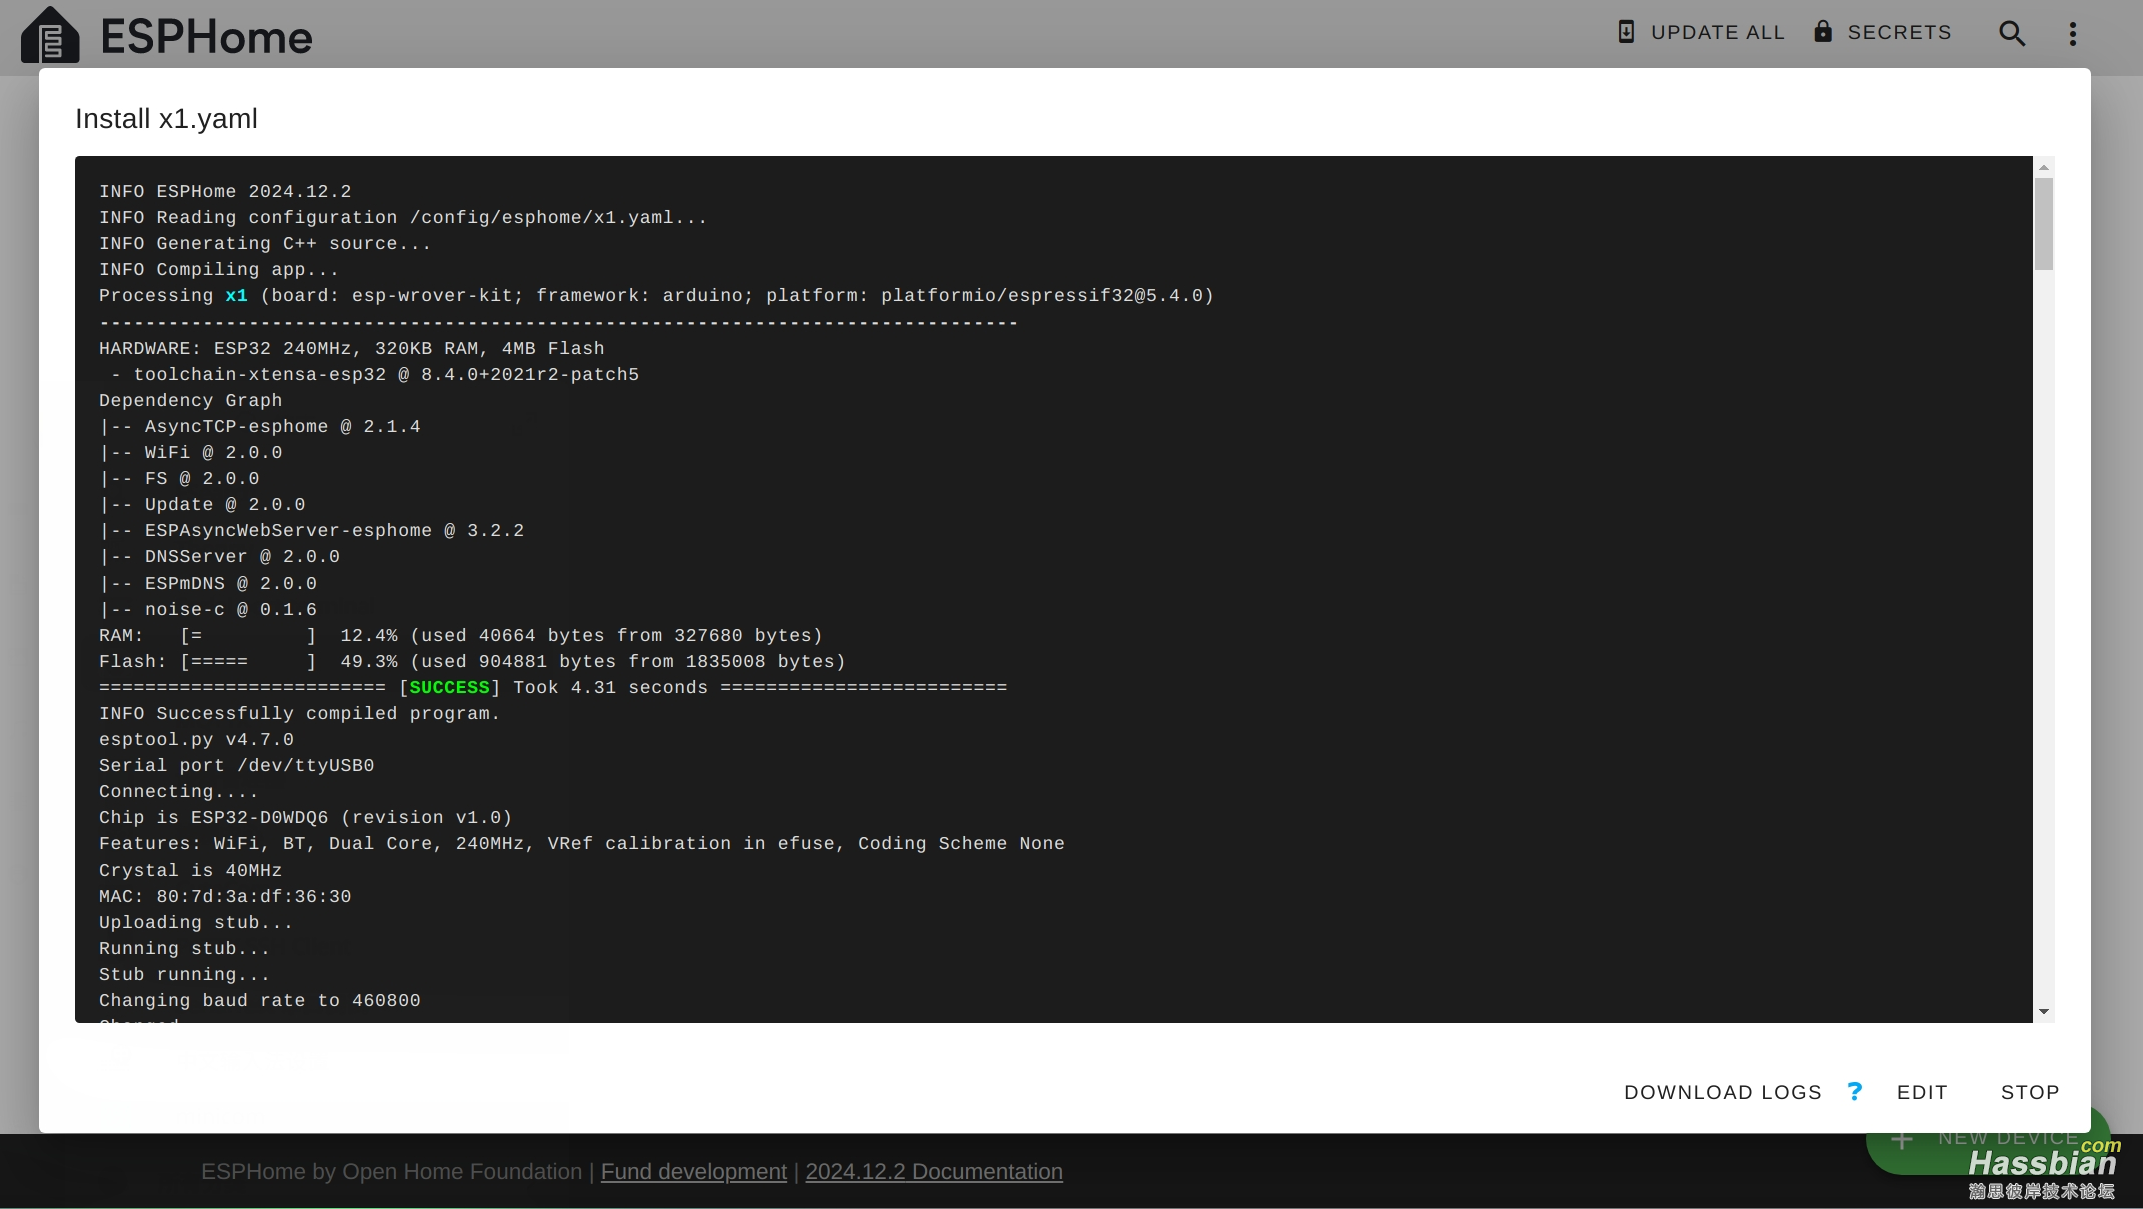The width and height of the screenshot is (2143, 1209).
Task: Click 'INFO Successfully compiled program.' line
Action: [300, 713]
